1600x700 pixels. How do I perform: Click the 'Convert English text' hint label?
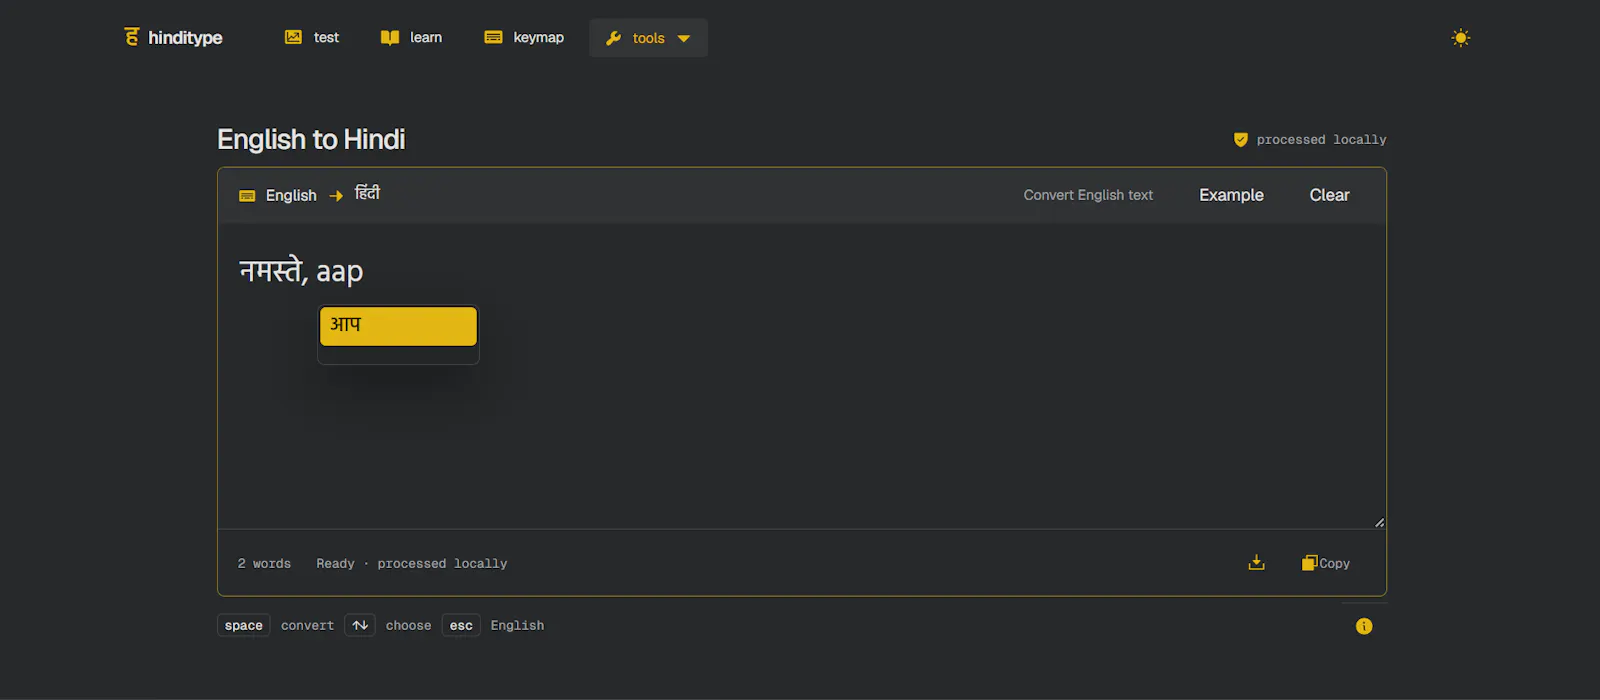[x=1088, y=195]
